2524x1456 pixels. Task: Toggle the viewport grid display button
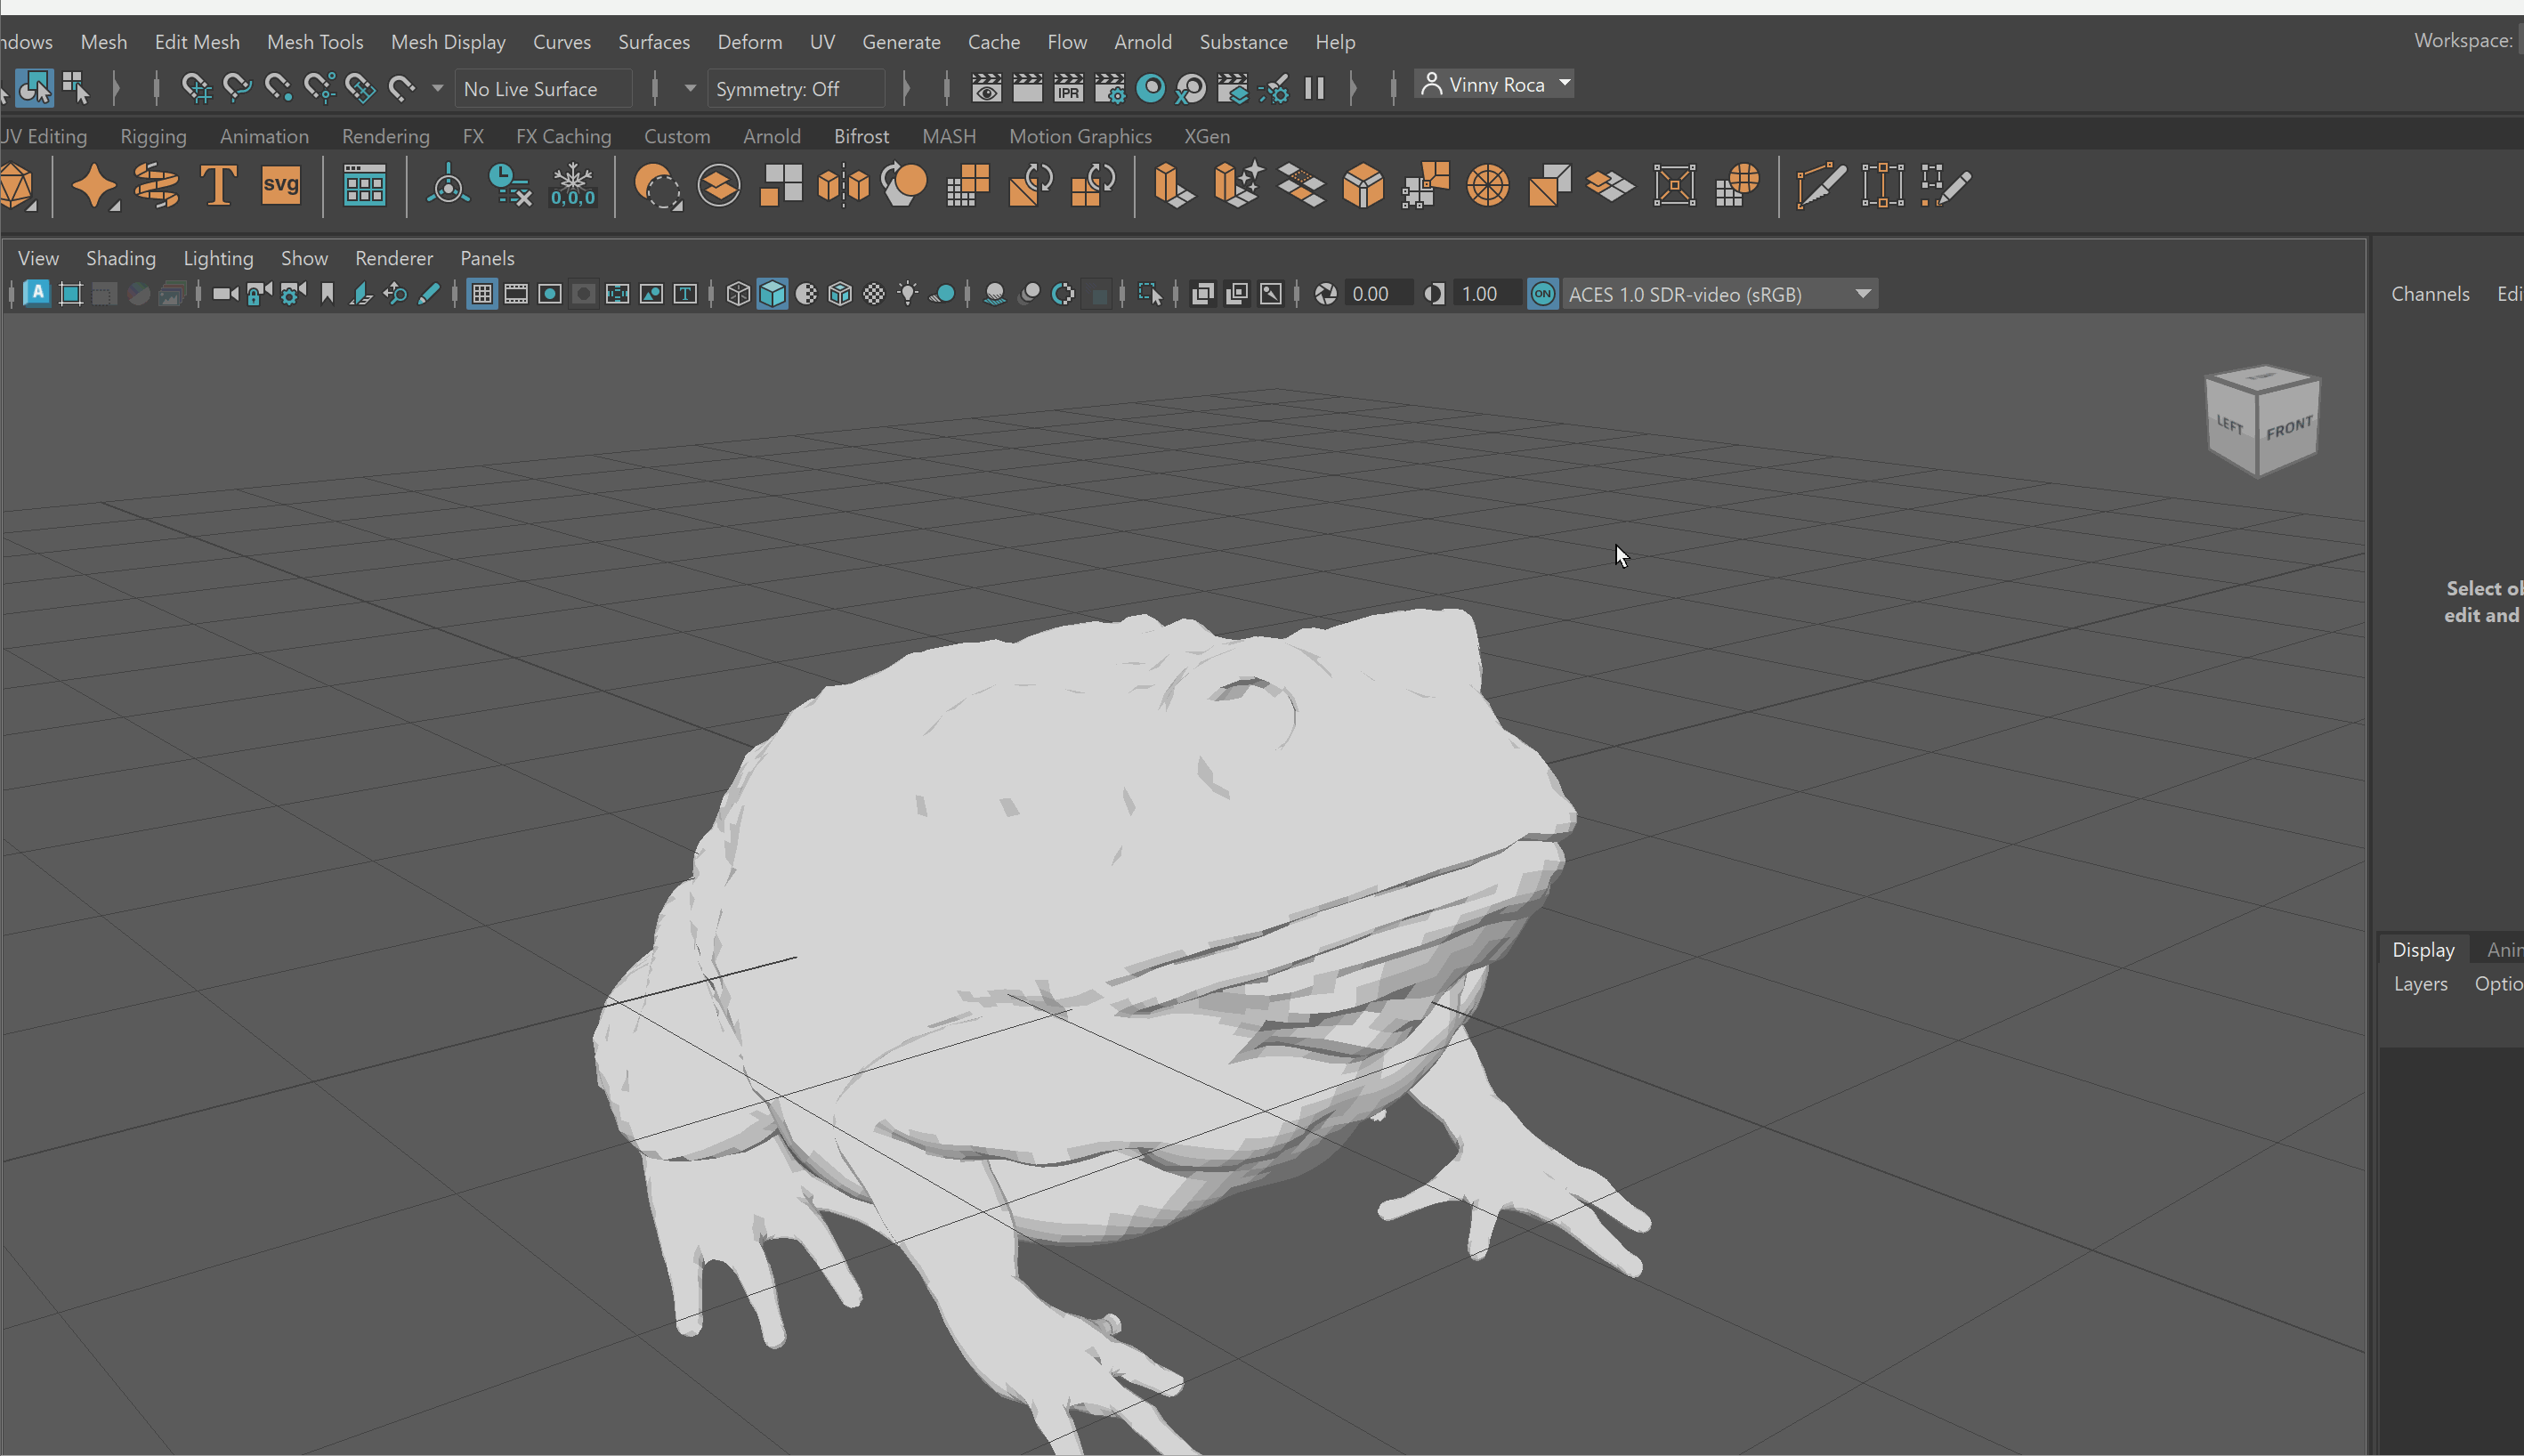[482, 294]
